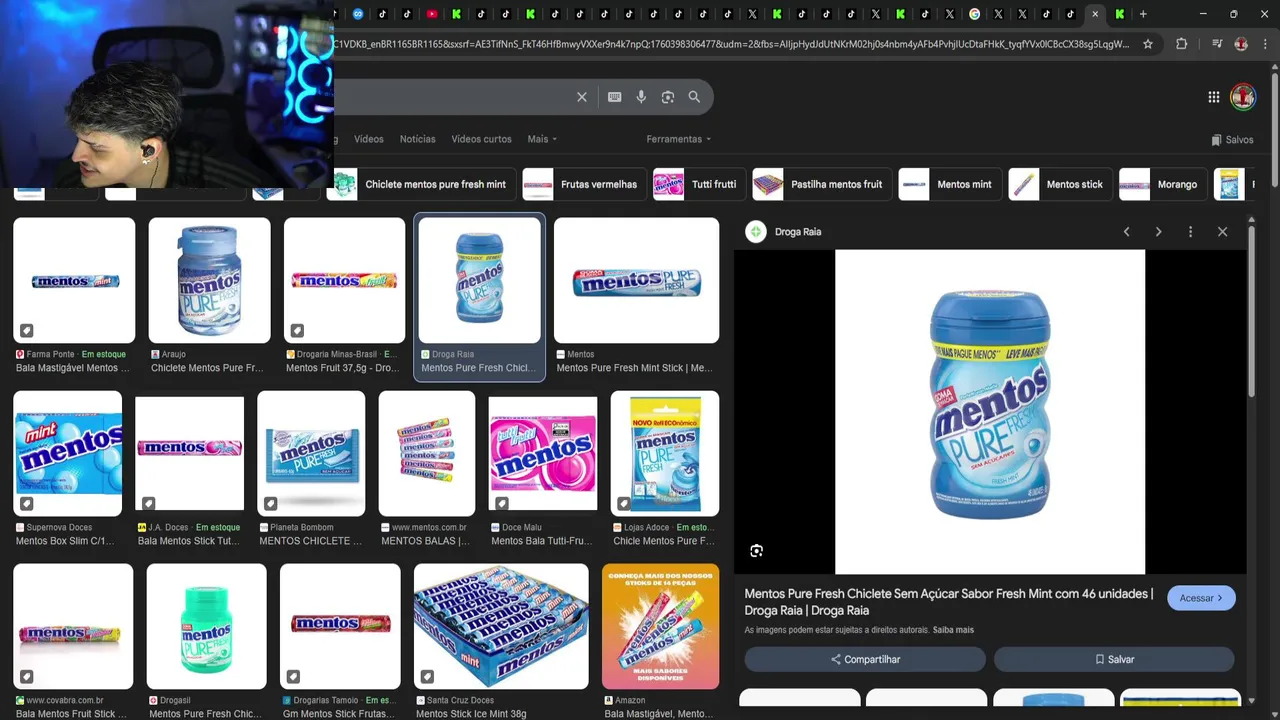This screenshot has height=720, width=1280.
Task: Switch to the Google favicon browser tab
Action: [974, 14]
